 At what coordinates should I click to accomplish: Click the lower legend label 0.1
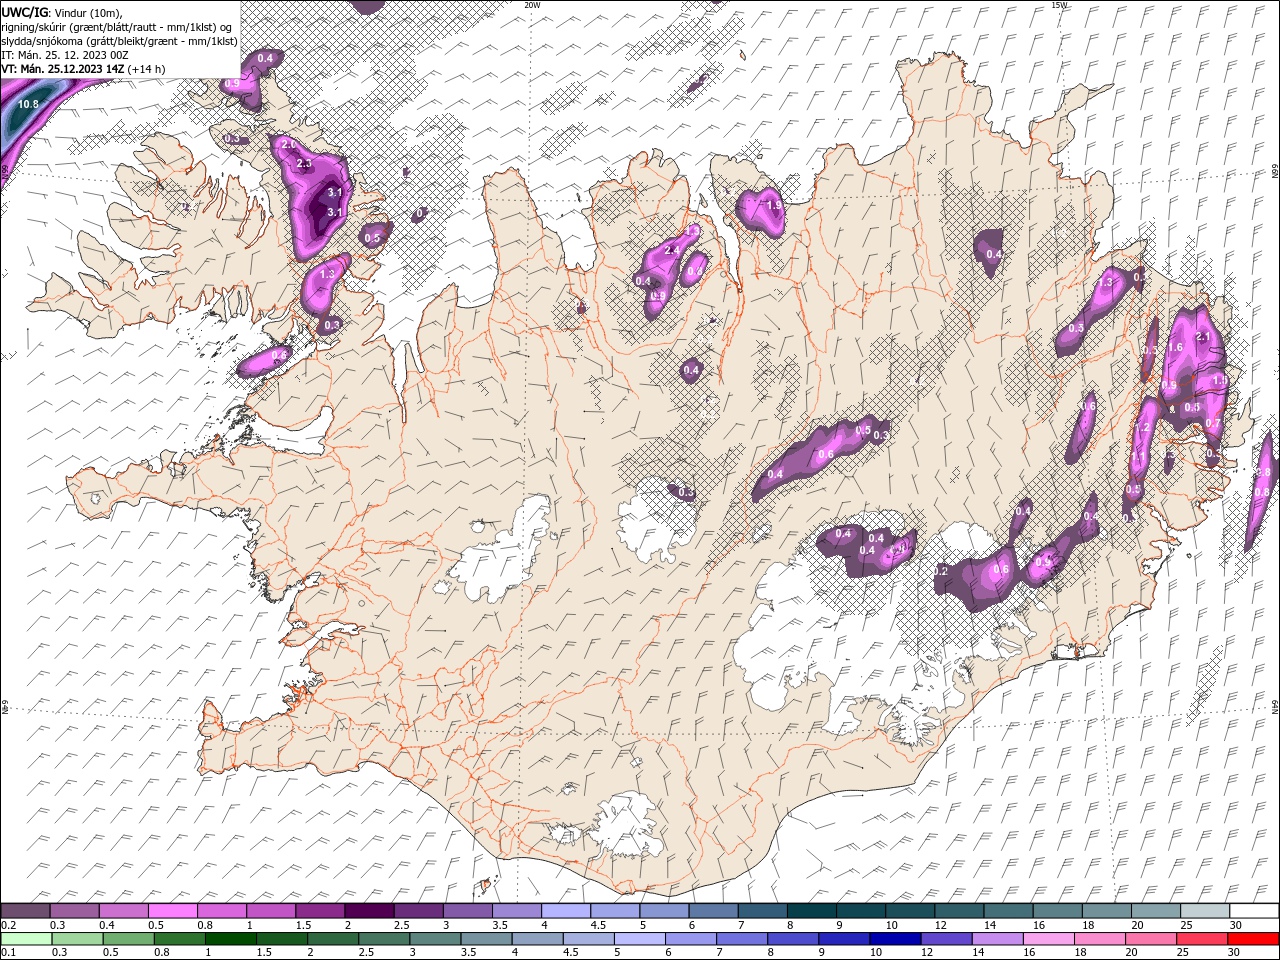coord(8,953)
